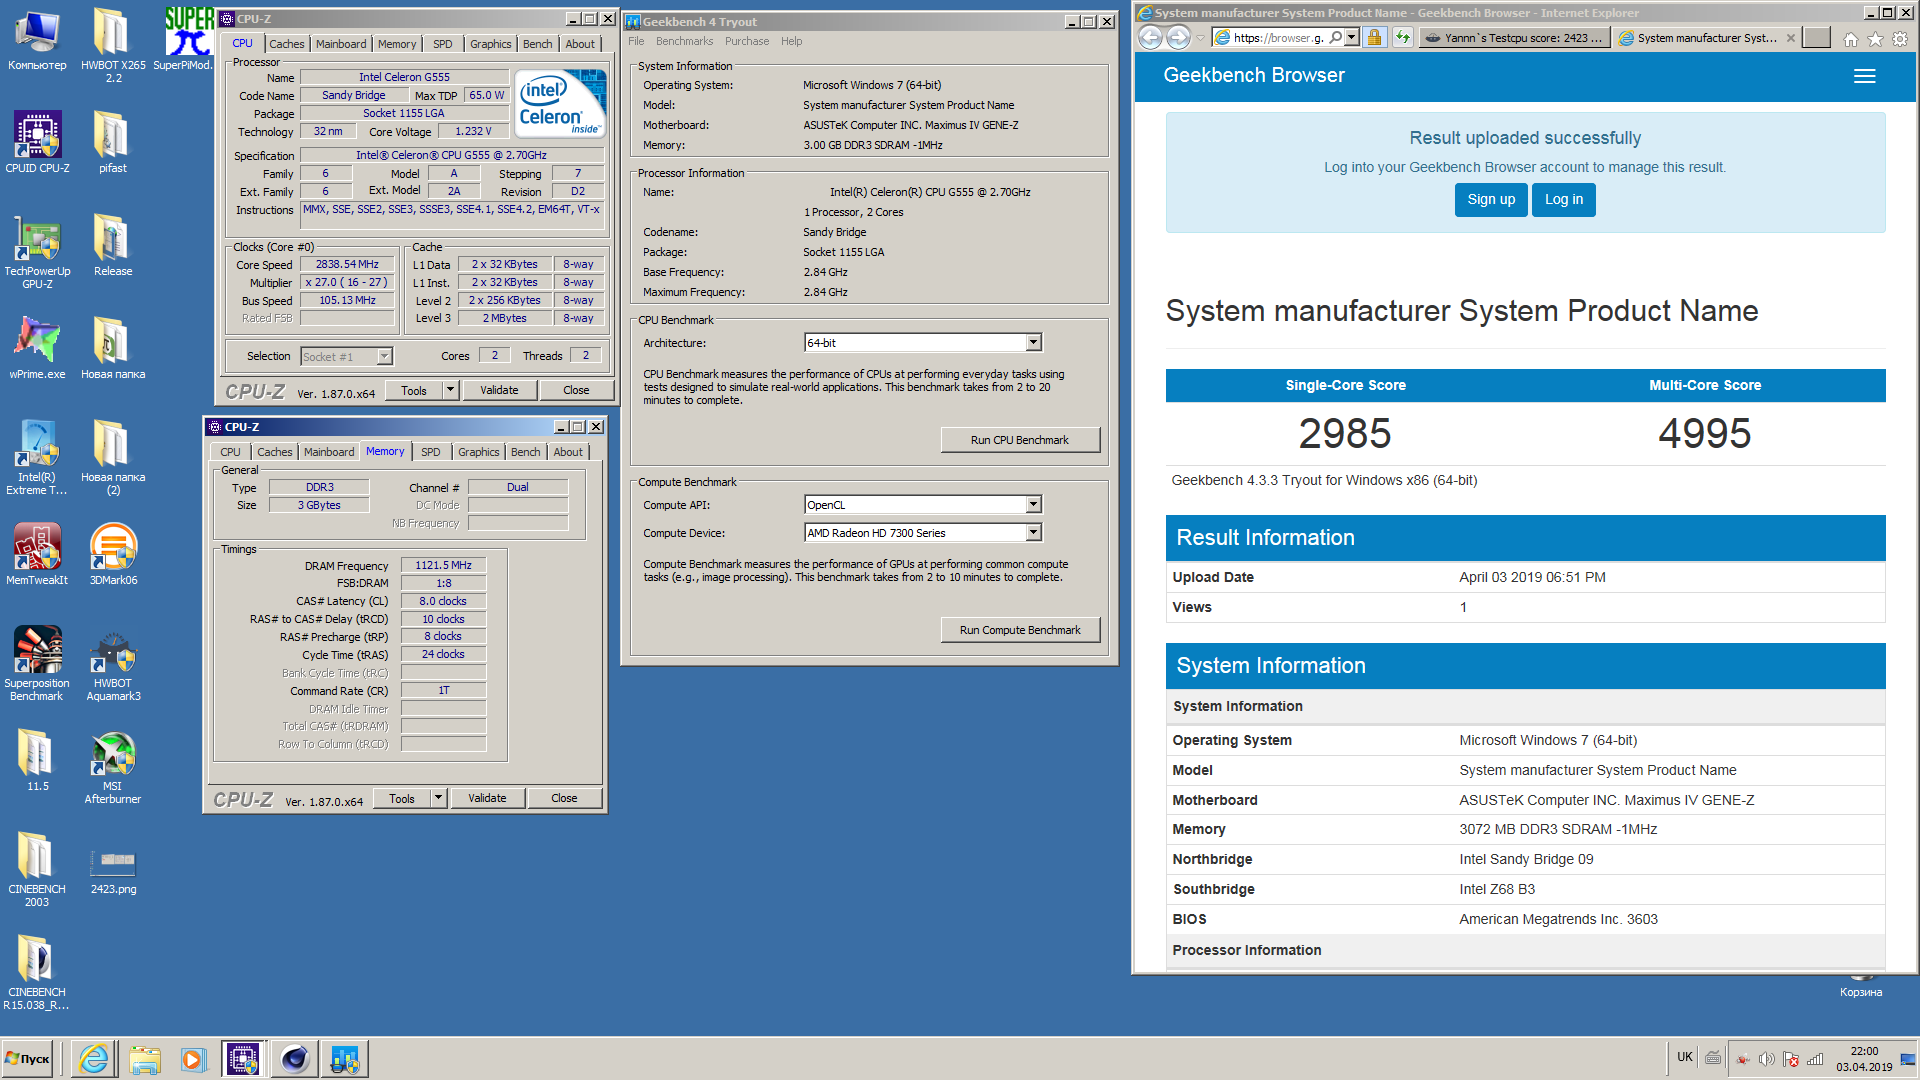Click the IE address bar URL field
Image resolution: width=1920 pixels, height=1080 pixels.
[1277, 38]
